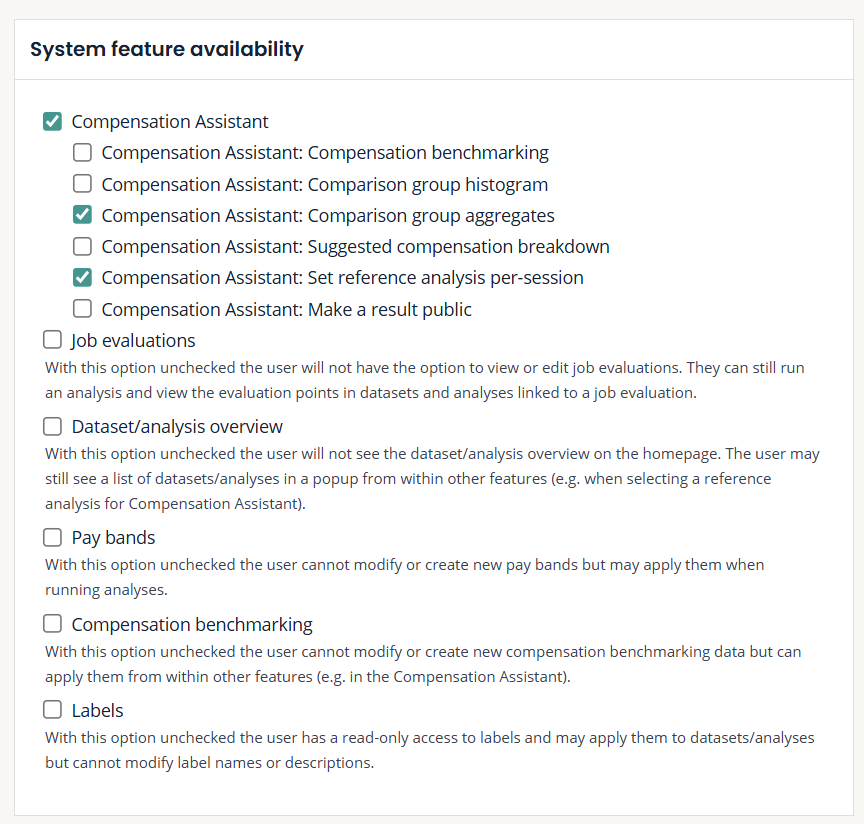The height and width of the screenshot is (824, 864).
Task: Click the Pay bands description text
Action: coord(404,577)
